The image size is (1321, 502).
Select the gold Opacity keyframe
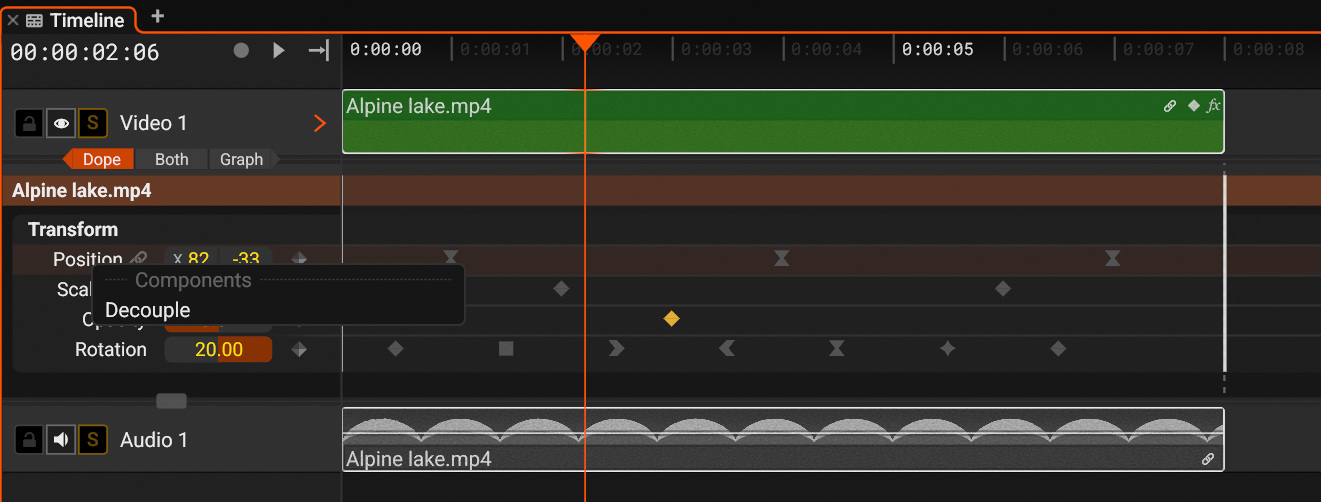click(671, 319)
